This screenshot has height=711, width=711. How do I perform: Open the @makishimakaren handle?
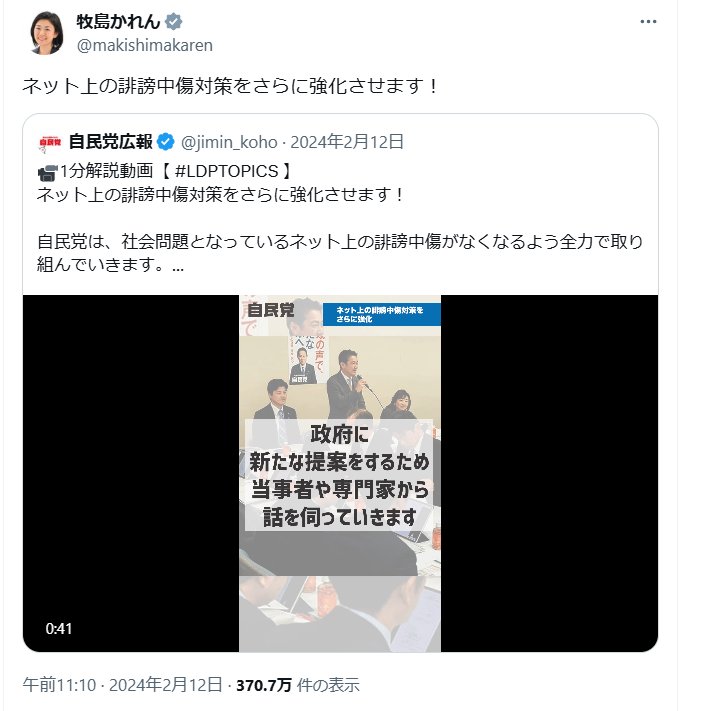pos(145,45)
